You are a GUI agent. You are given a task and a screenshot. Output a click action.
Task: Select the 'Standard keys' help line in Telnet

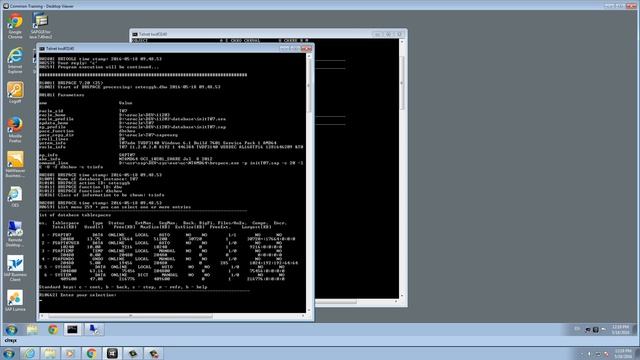point(123,287)
